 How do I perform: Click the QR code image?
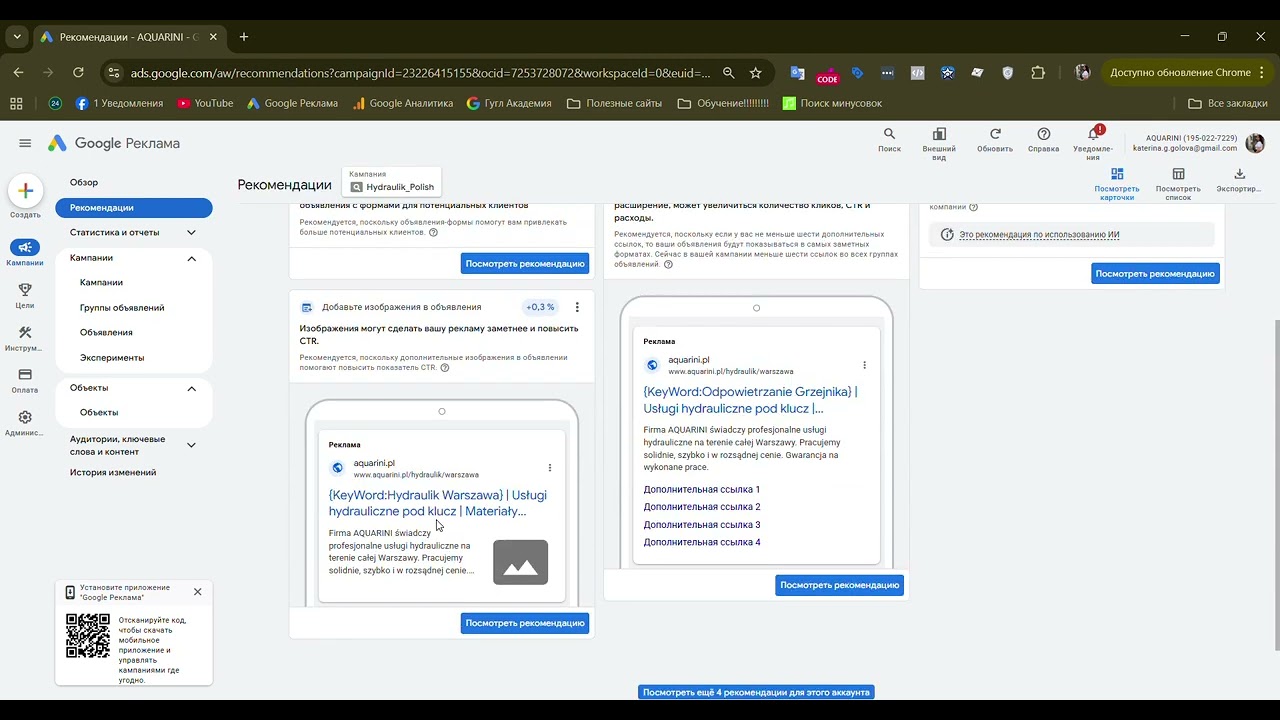click(88, 636)
